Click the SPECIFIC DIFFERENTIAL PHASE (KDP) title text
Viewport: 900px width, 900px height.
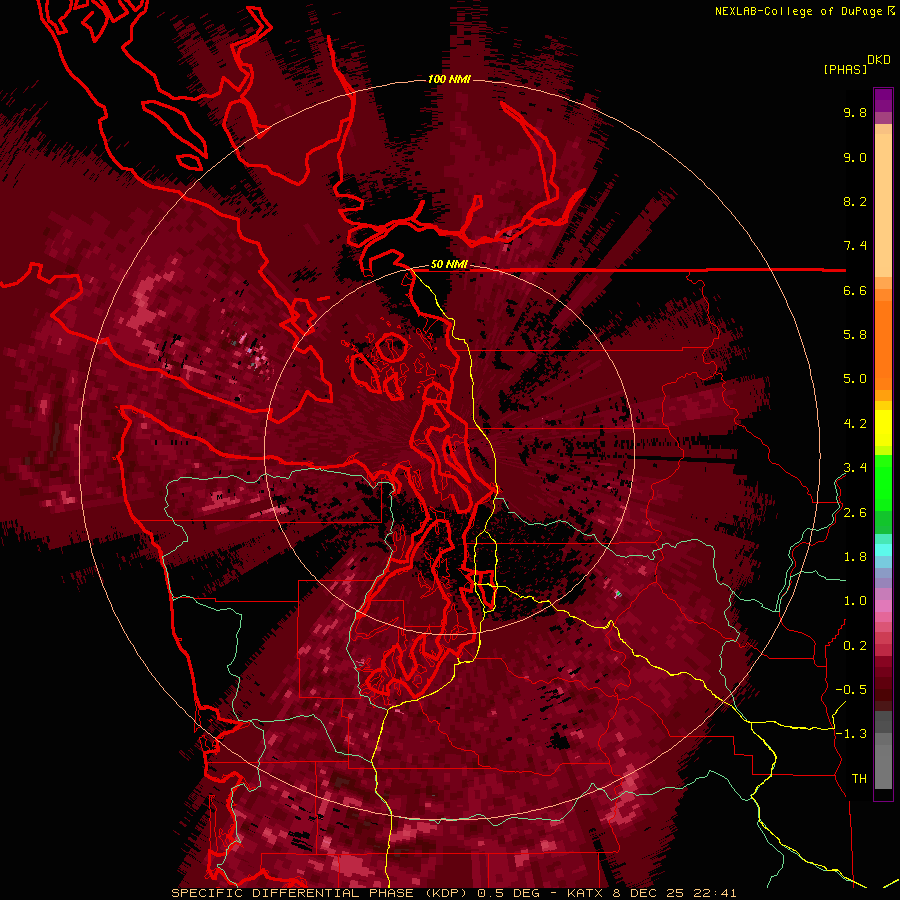(x=319, y=893)
